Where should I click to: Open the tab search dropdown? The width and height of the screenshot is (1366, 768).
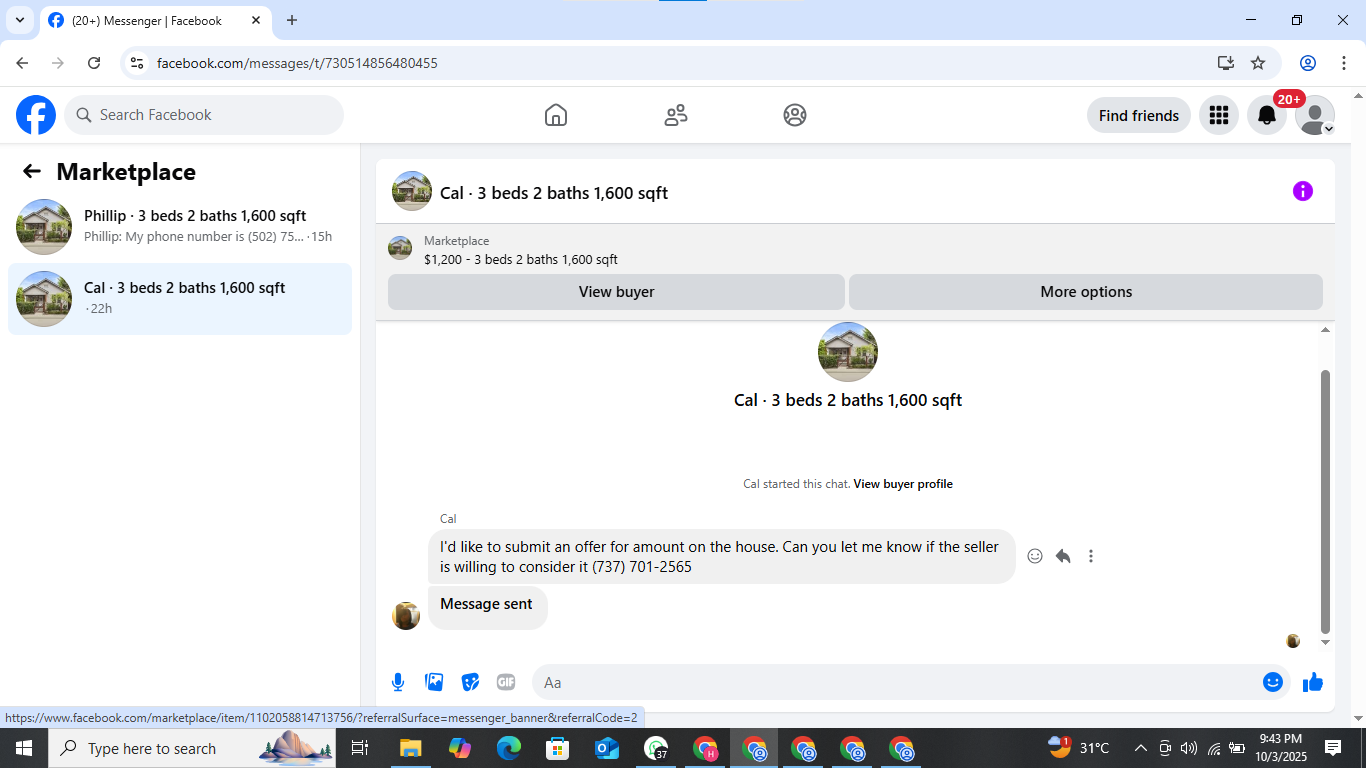20,20
